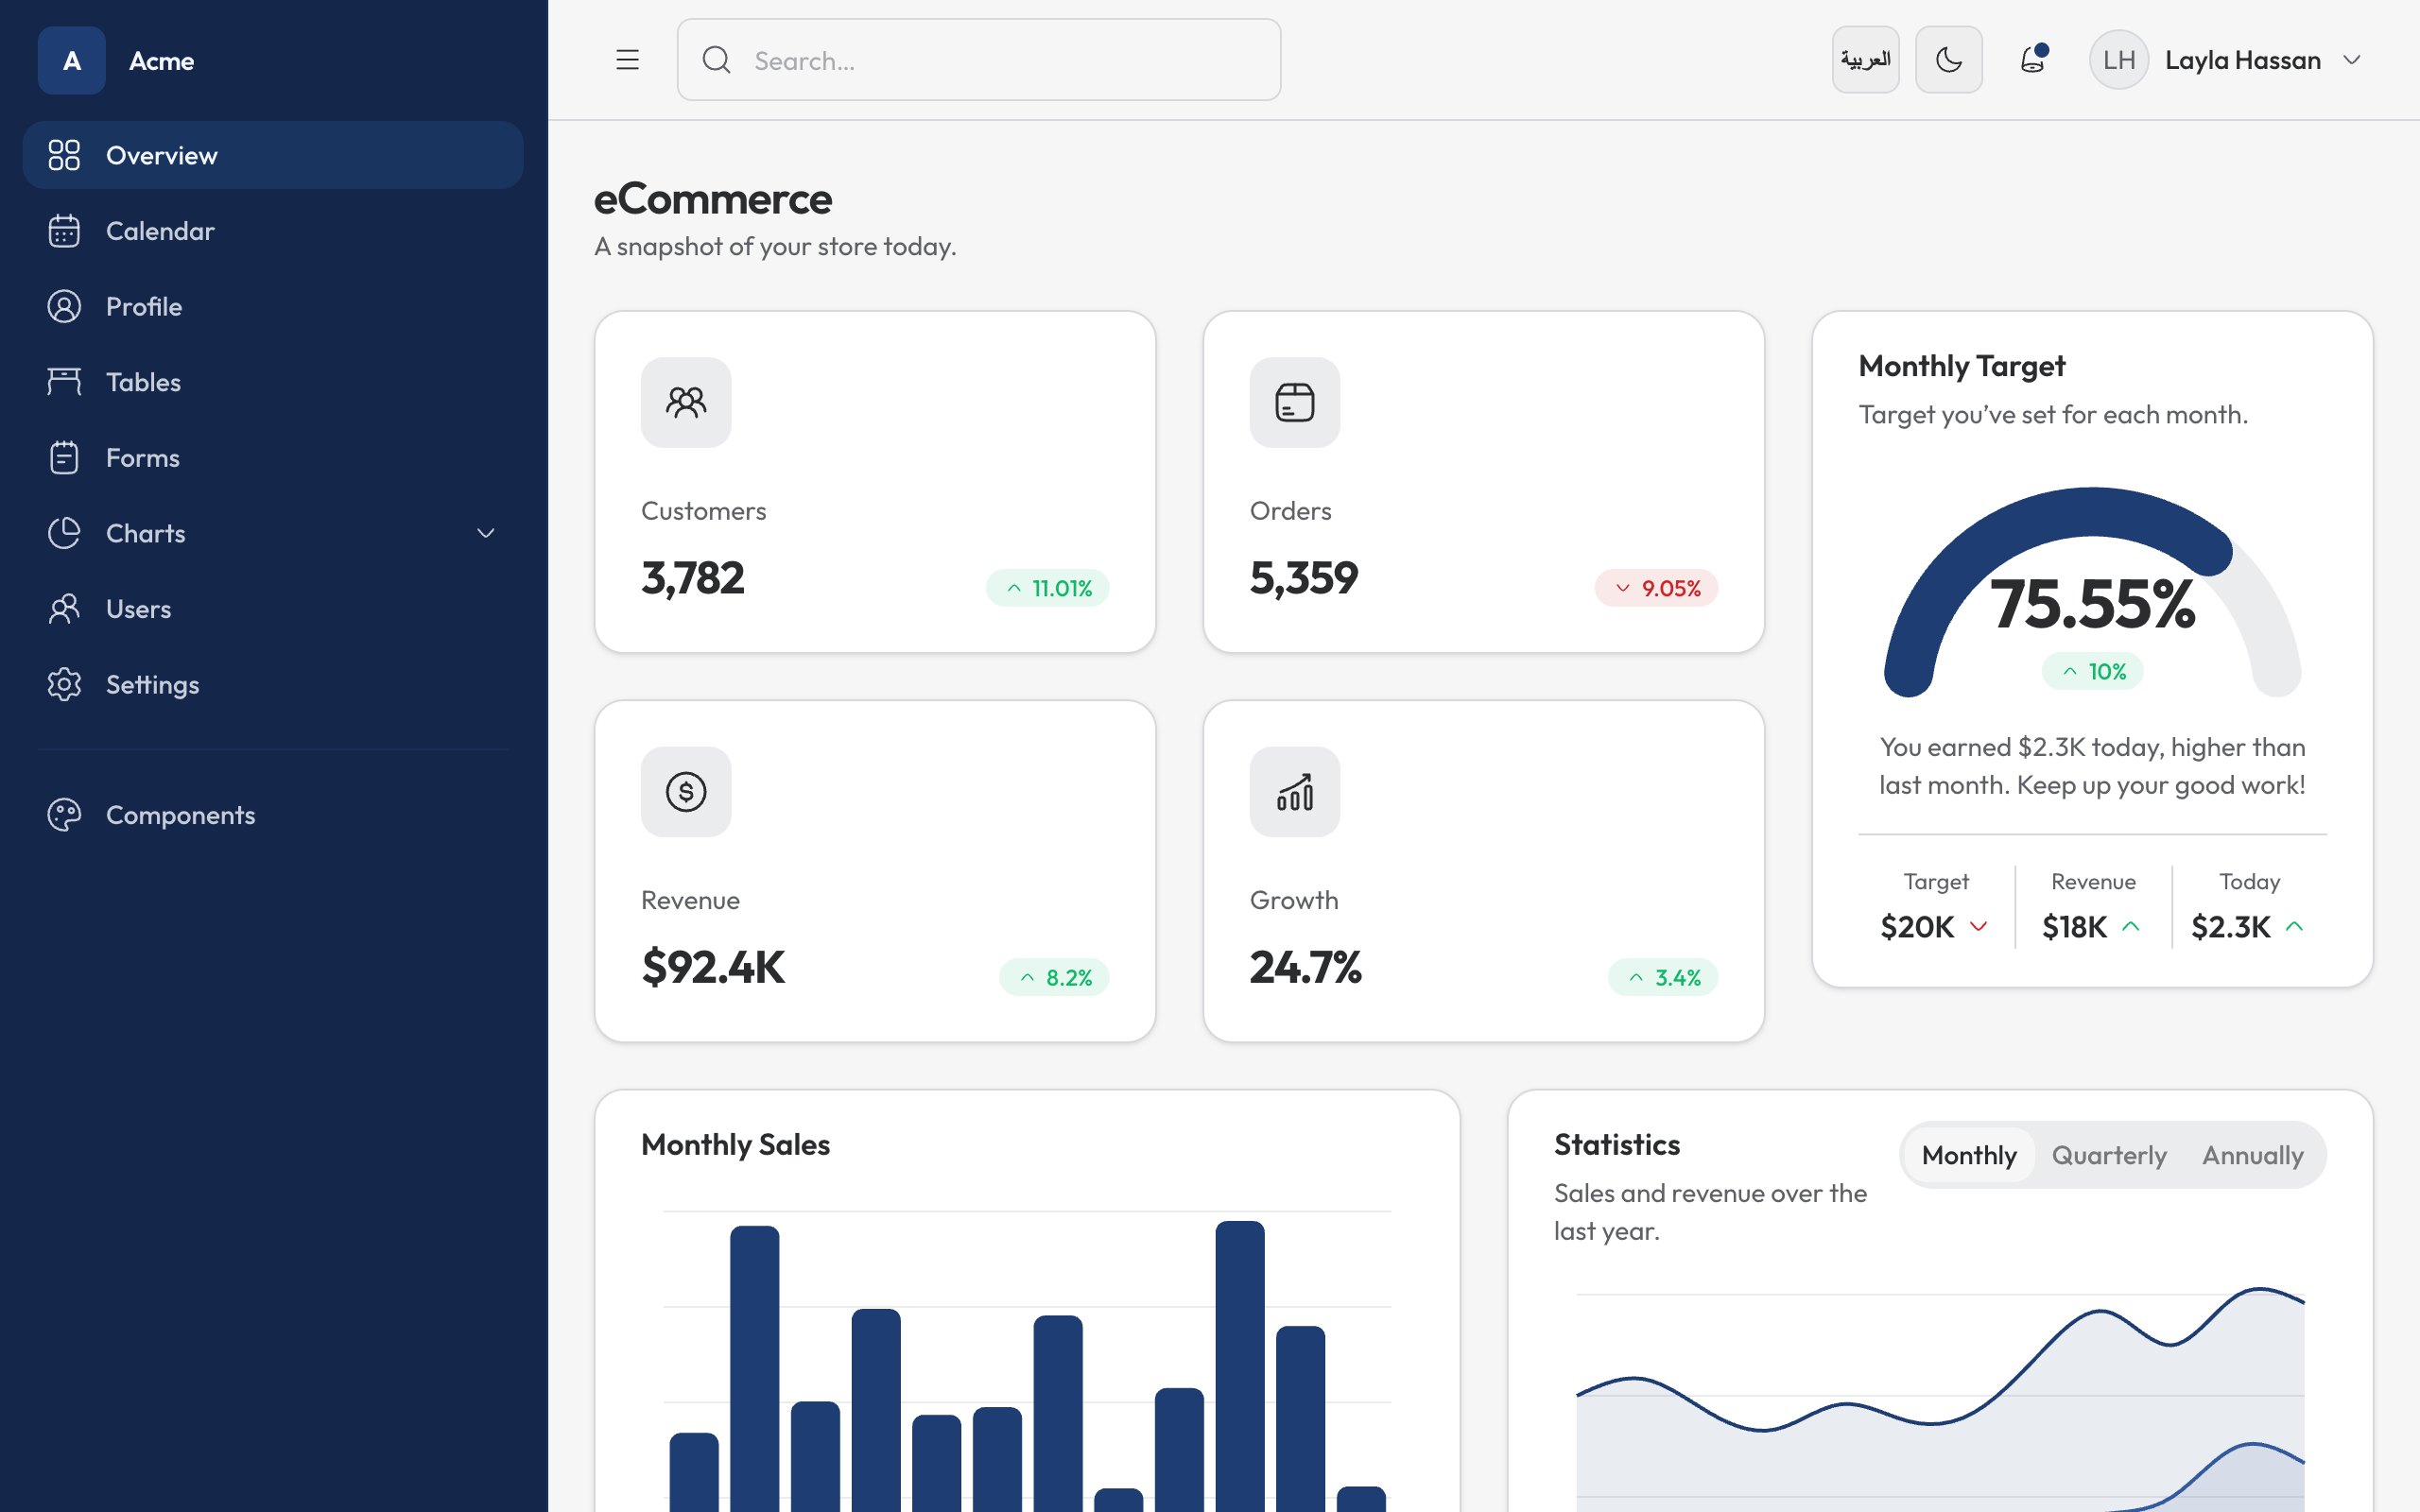Expand the Charts submenu chevron

tap(486, 533)
